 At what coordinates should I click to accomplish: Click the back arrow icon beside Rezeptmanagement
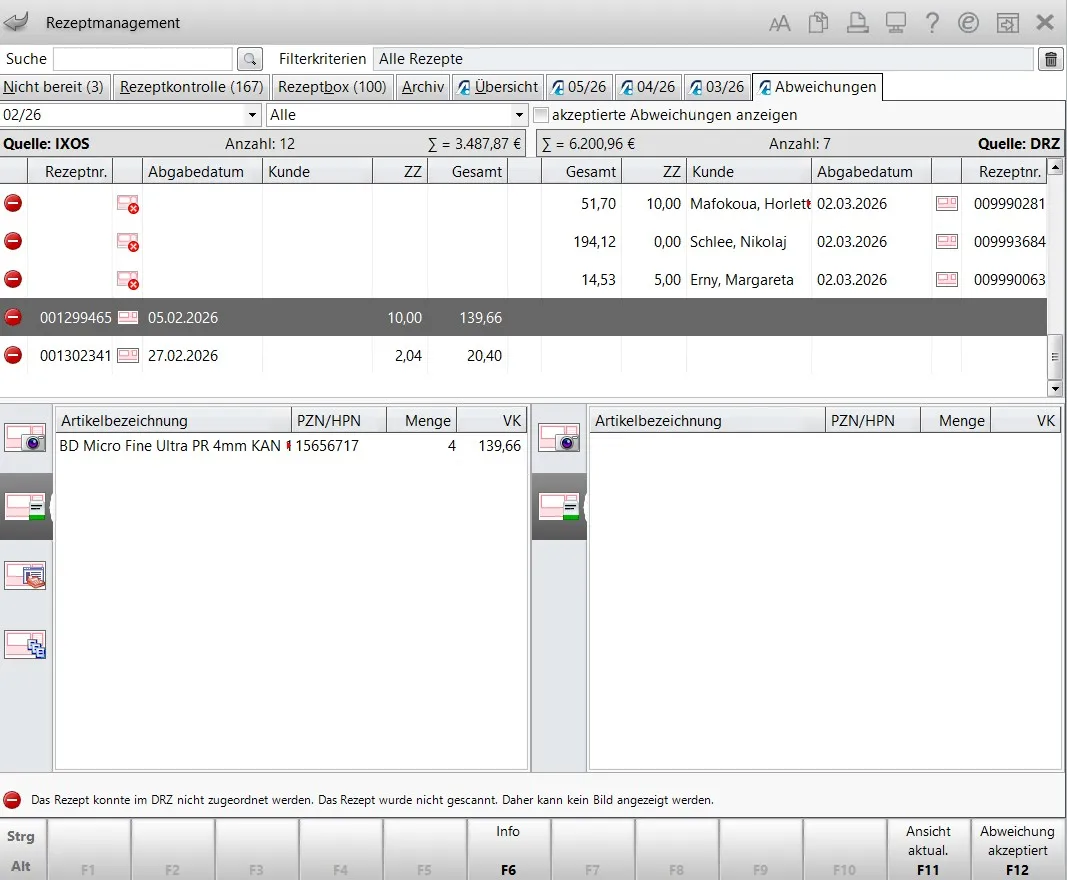pyautogui.click(x=16, y=22)
